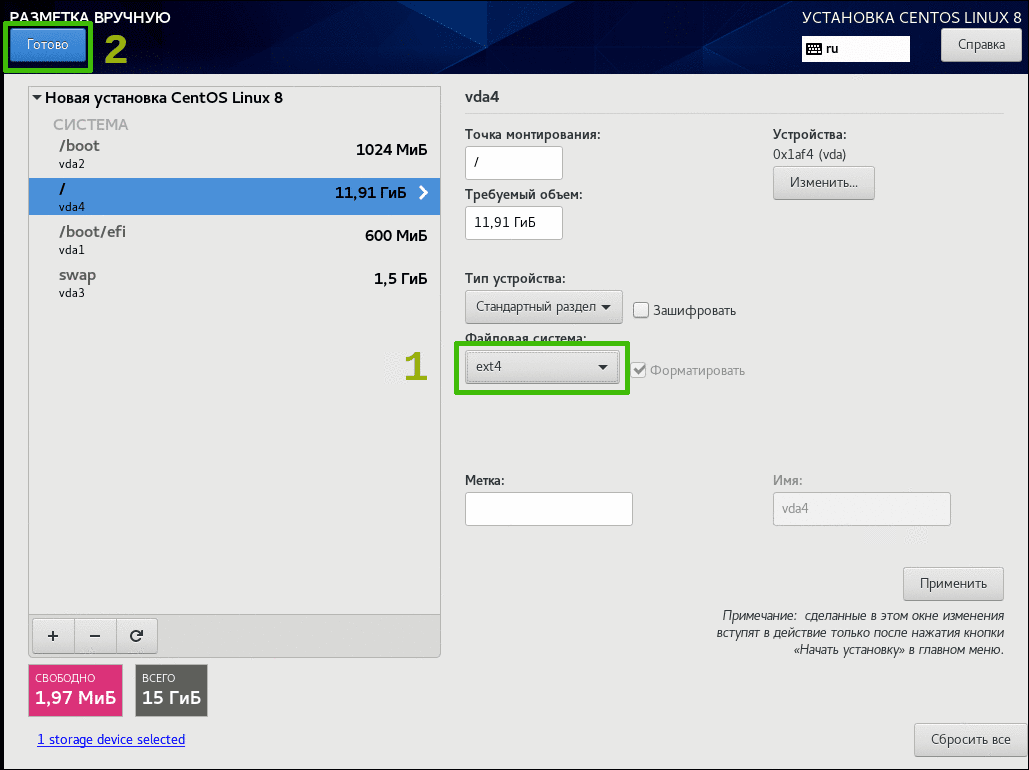Focus the Метка label field

(549, 509)
